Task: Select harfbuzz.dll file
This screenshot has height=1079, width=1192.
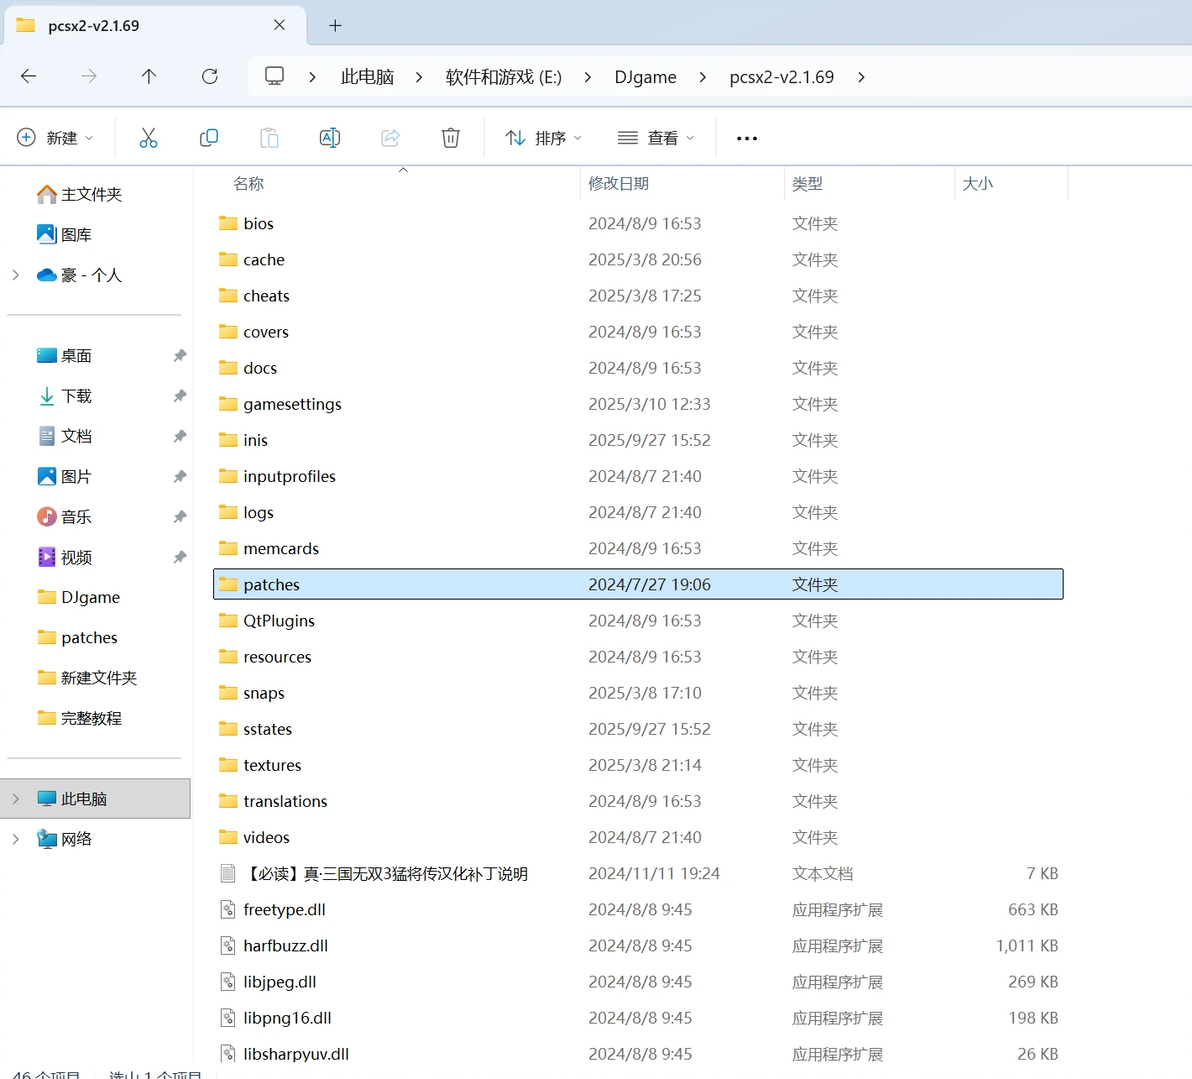Action: point(639,946)
